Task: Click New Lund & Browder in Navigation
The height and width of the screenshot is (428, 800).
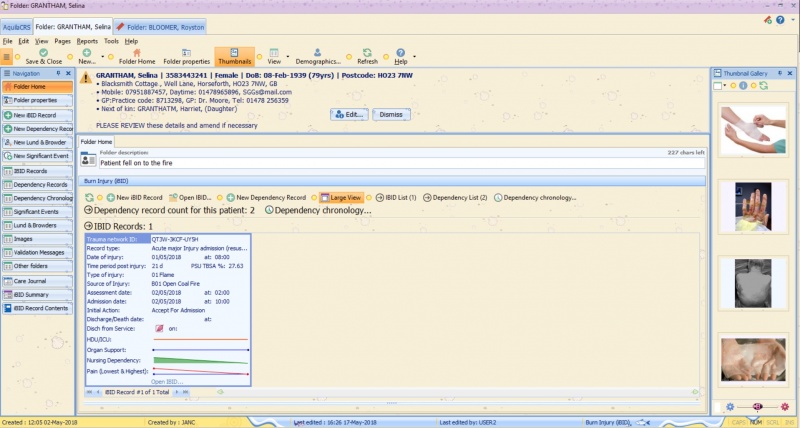Action: tap(38, 142)
